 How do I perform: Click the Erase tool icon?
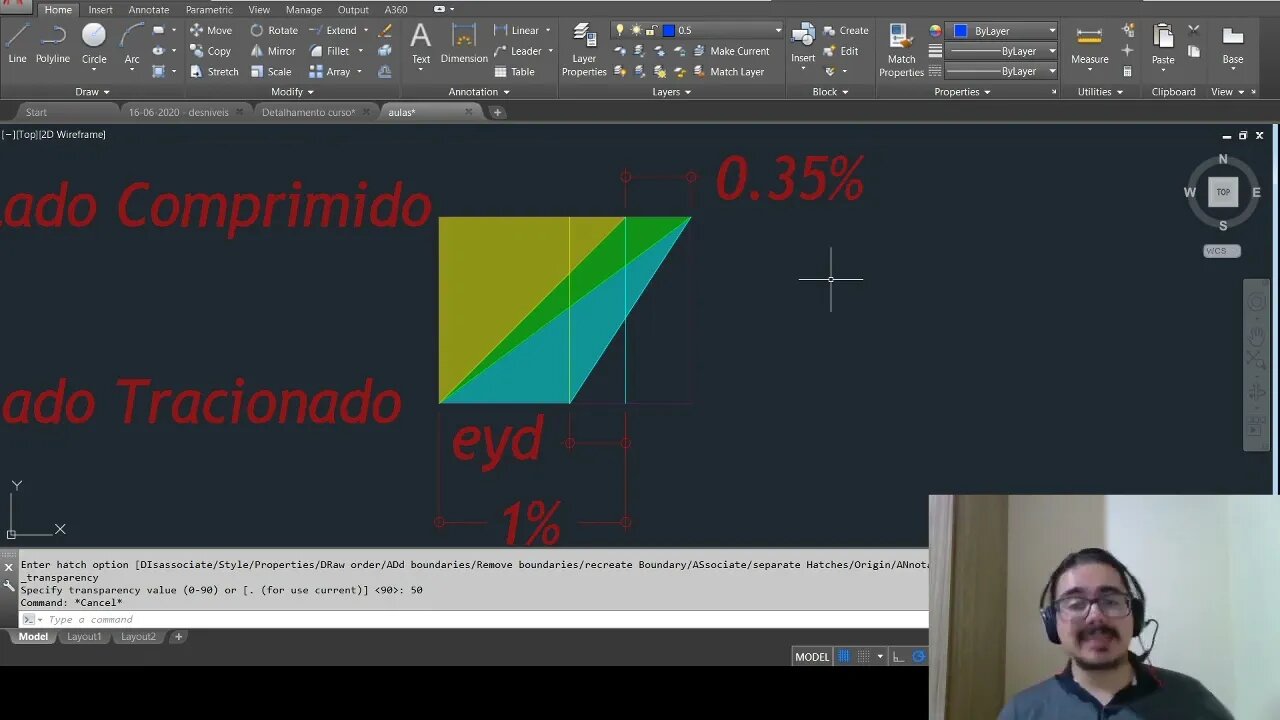[385, 30]
